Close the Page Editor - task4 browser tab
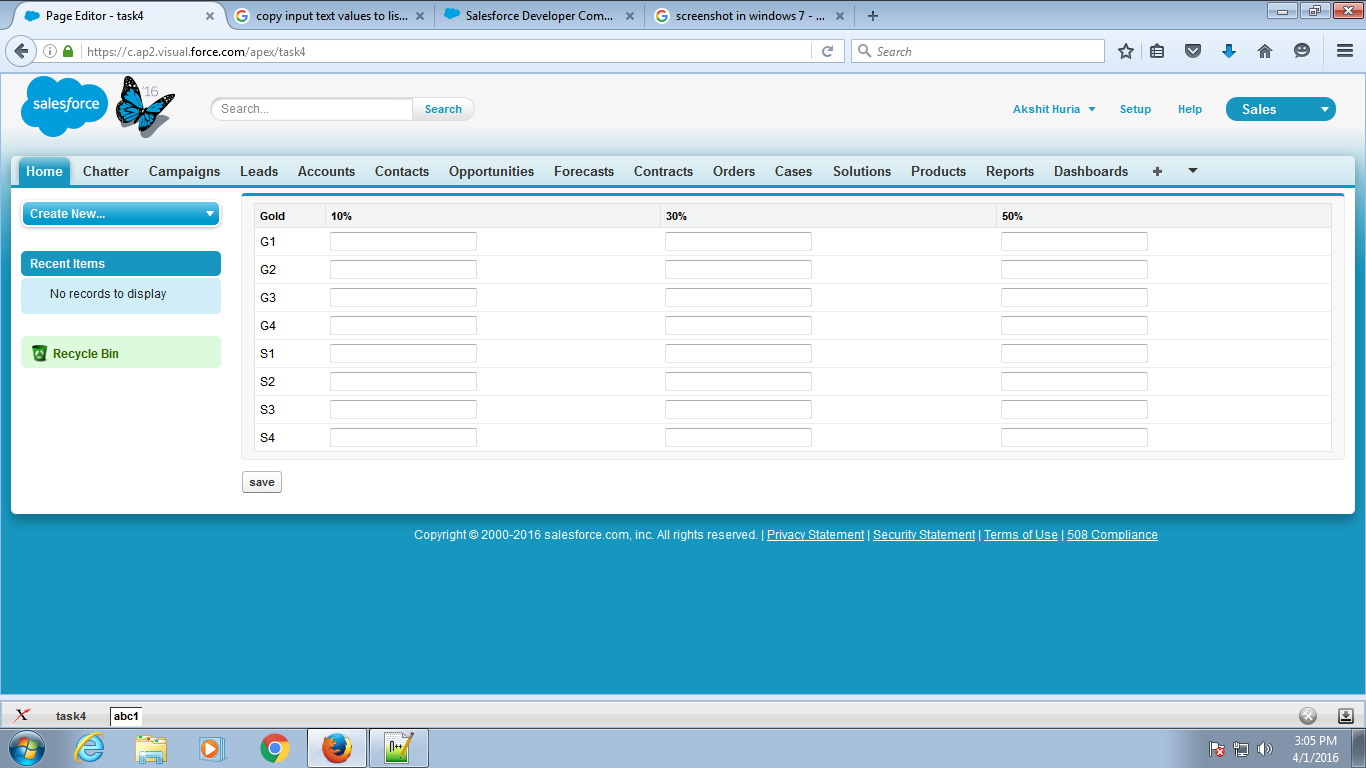Screen dimensions: 1366x768 [x=210, y=16]
